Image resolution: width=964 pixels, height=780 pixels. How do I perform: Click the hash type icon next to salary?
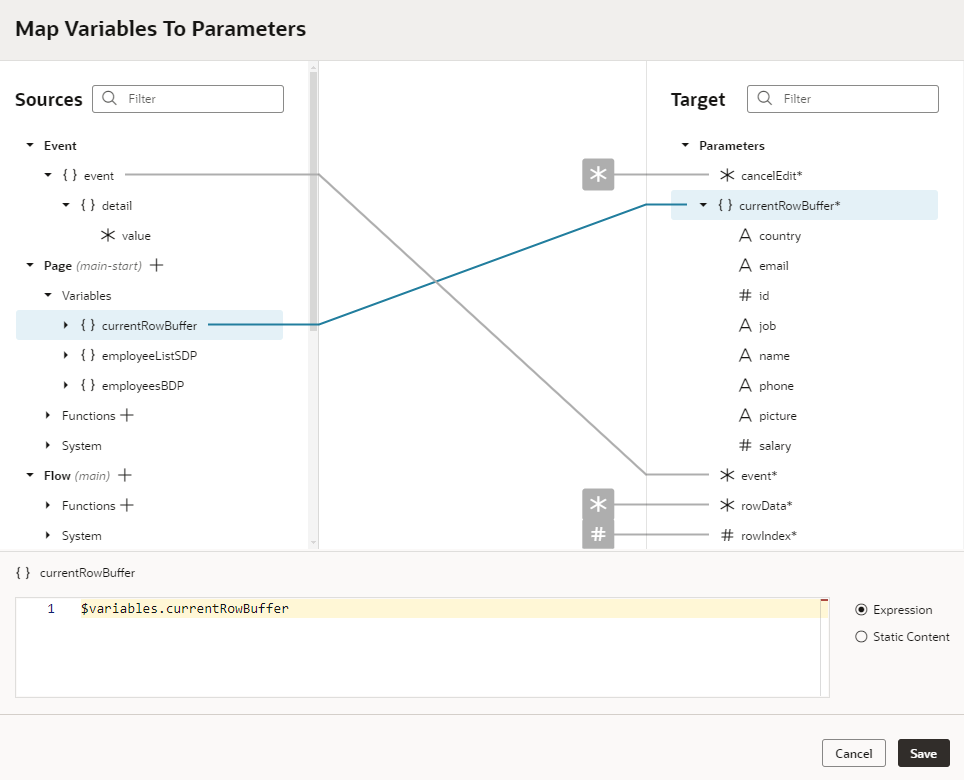[745, 445]
